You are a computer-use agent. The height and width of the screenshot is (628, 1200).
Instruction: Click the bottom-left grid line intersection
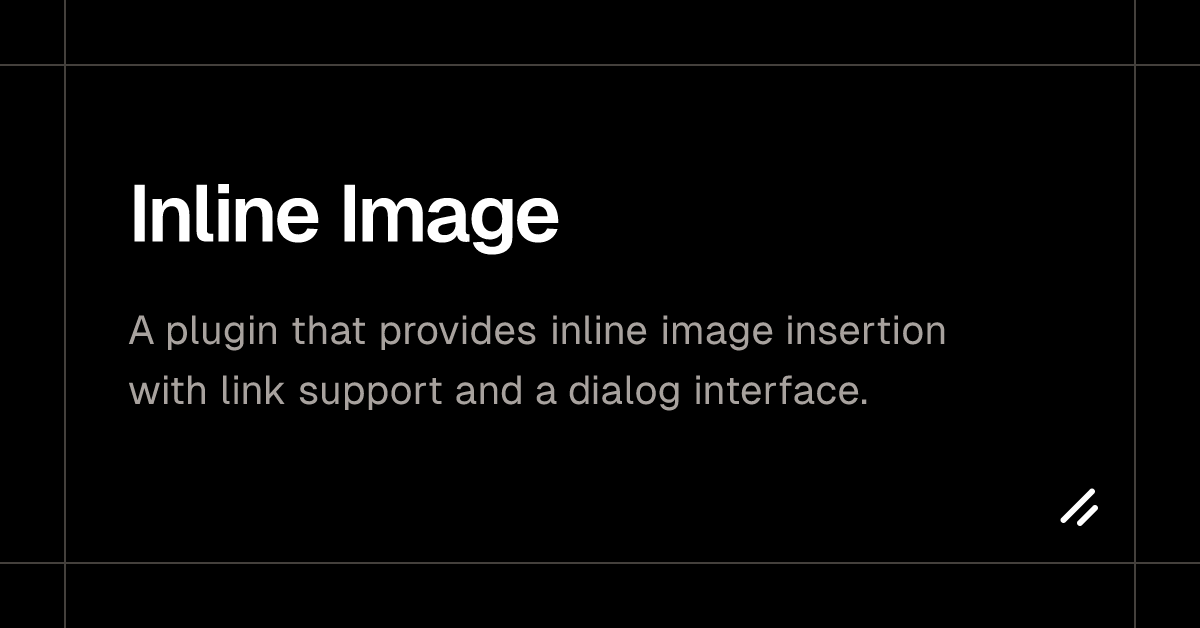[65, 563]
